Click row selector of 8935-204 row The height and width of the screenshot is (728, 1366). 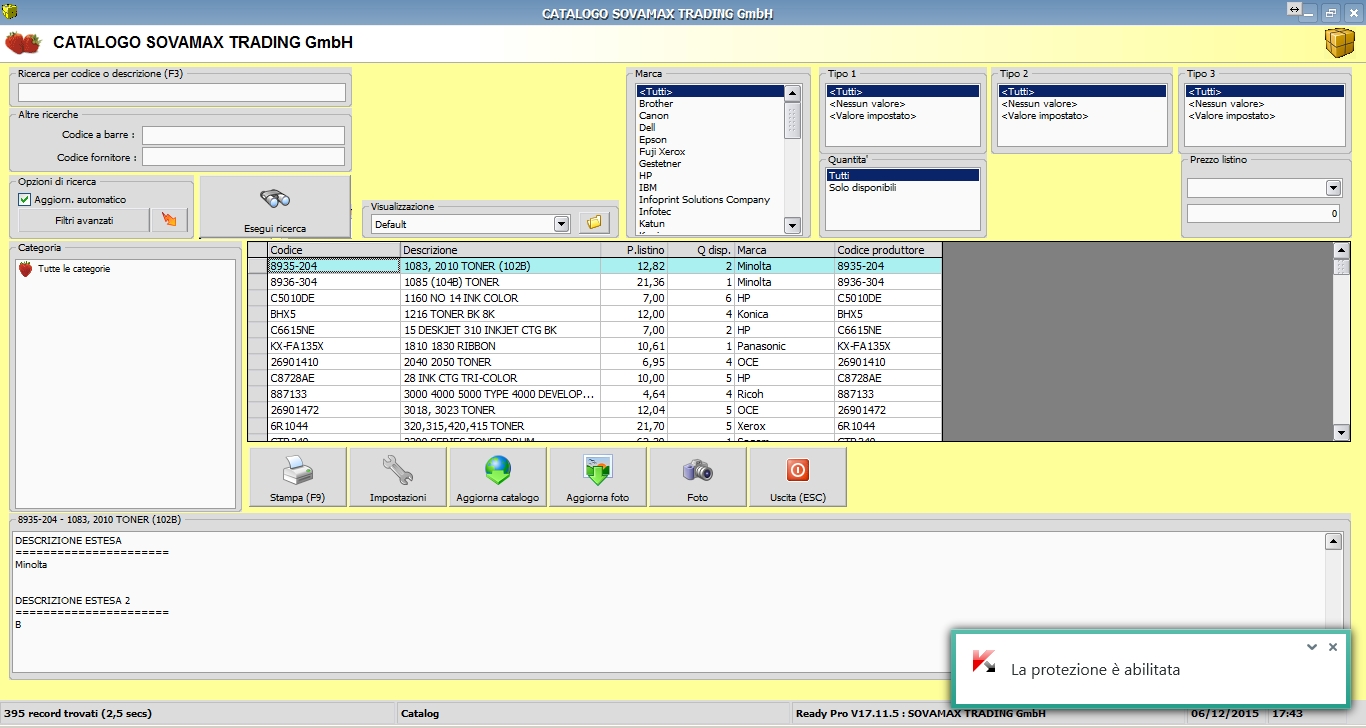(258, 266)
